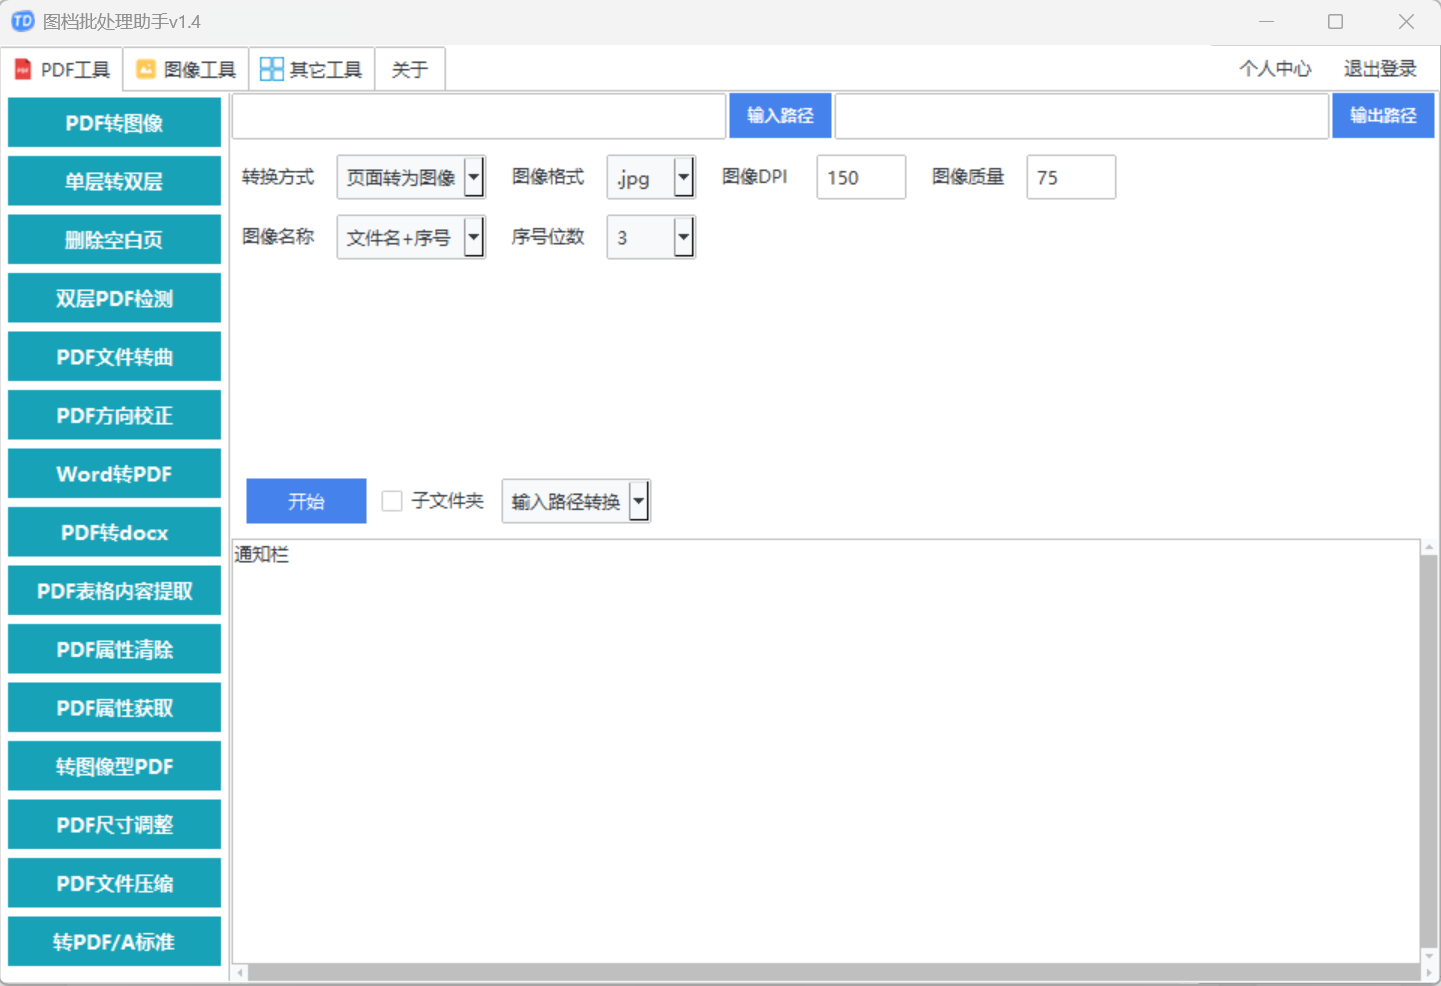Viewport: 1441px width, 986px height.
Task: Click the TD app icon in title bar
Action: (23, 21)
